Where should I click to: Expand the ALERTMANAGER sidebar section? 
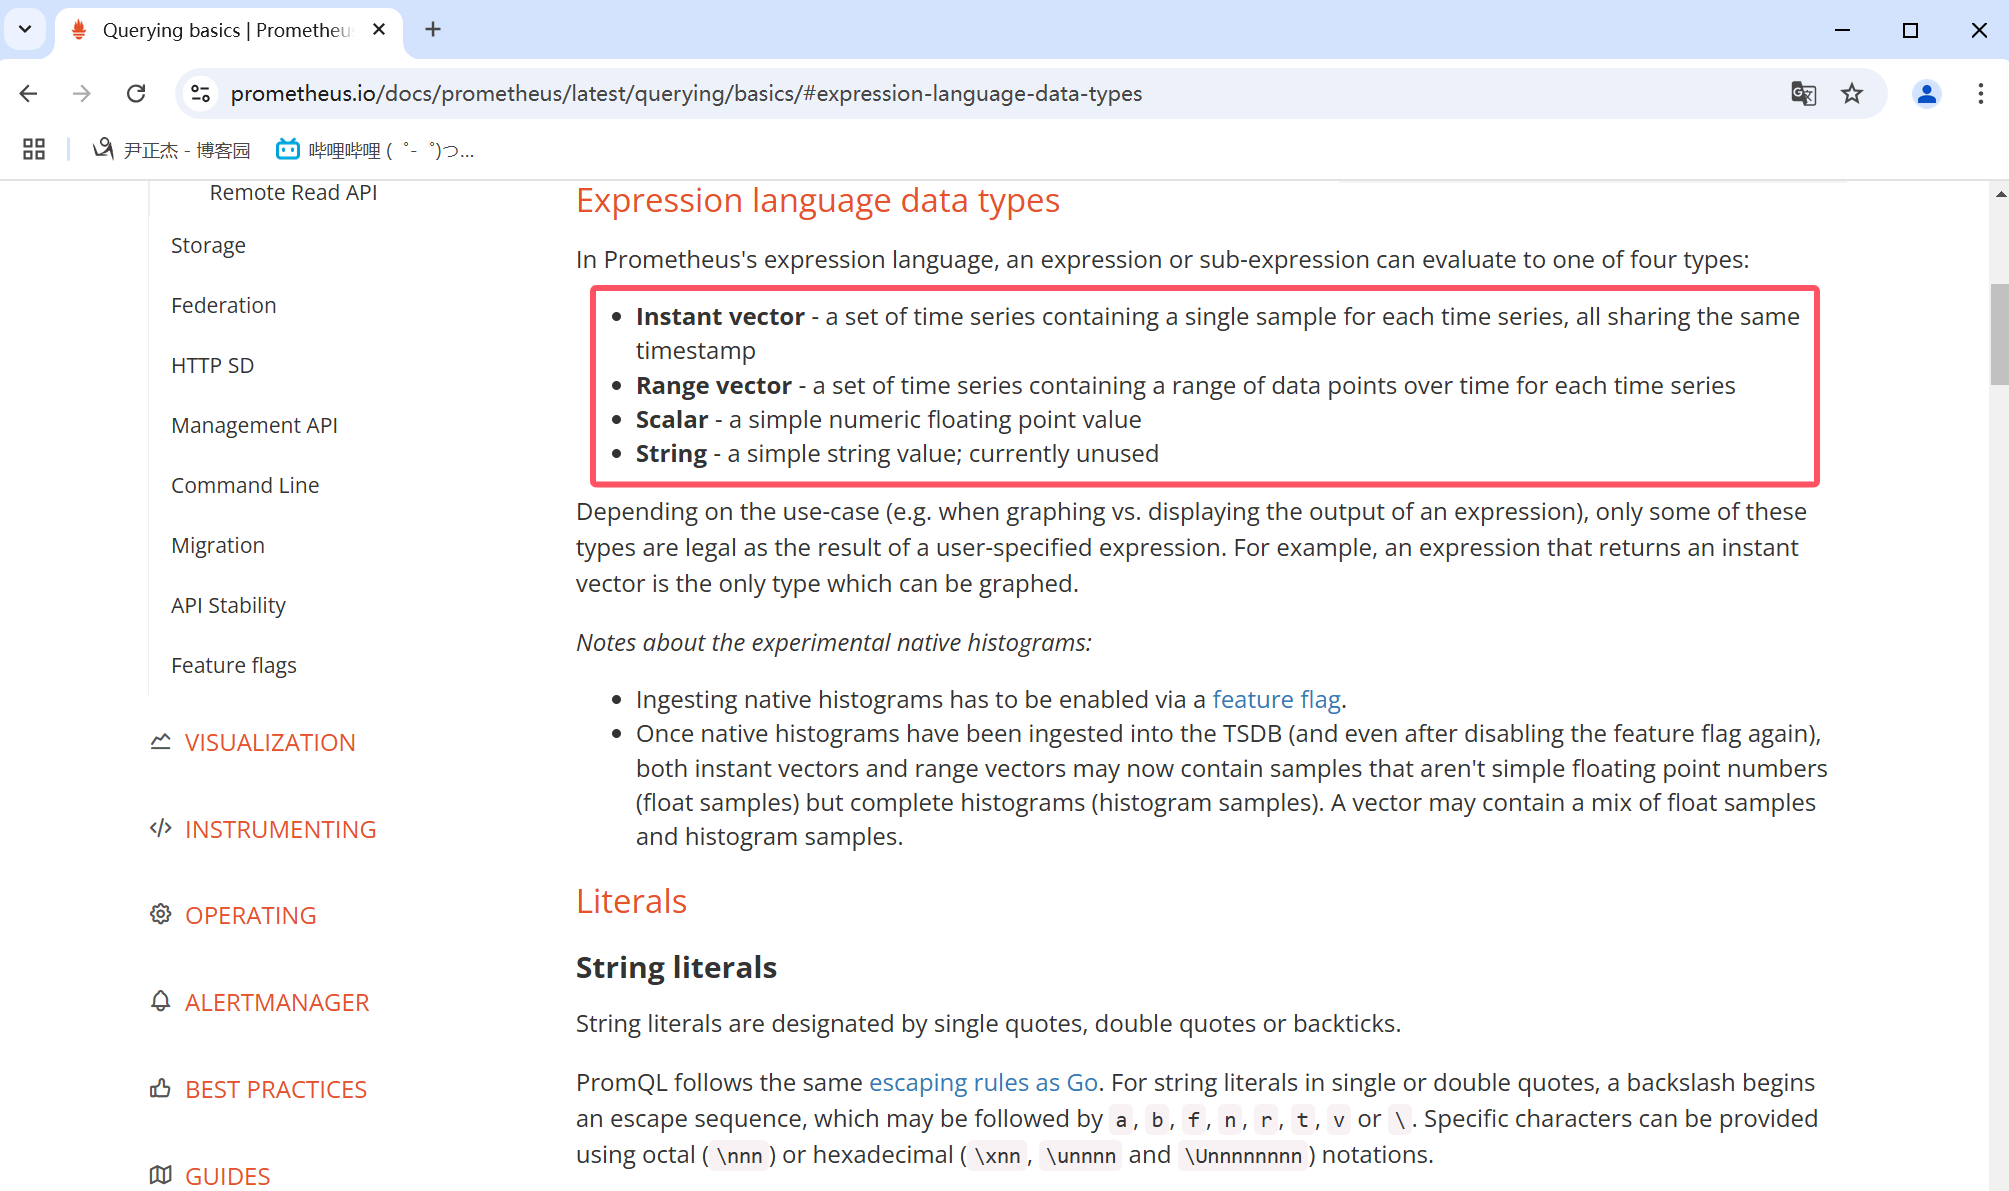click(x=277, y=1002)
